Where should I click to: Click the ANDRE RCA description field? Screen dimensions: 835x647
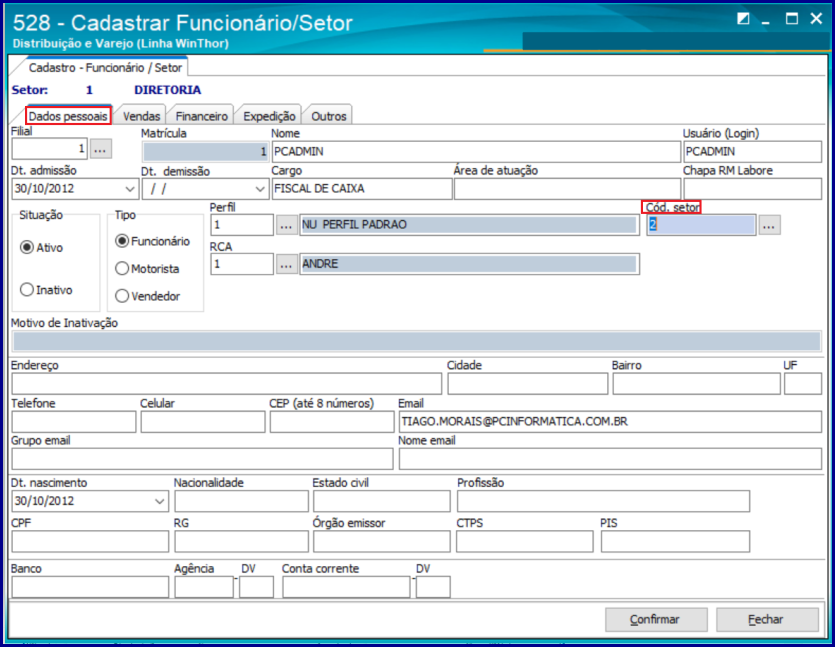click(469, 264)
